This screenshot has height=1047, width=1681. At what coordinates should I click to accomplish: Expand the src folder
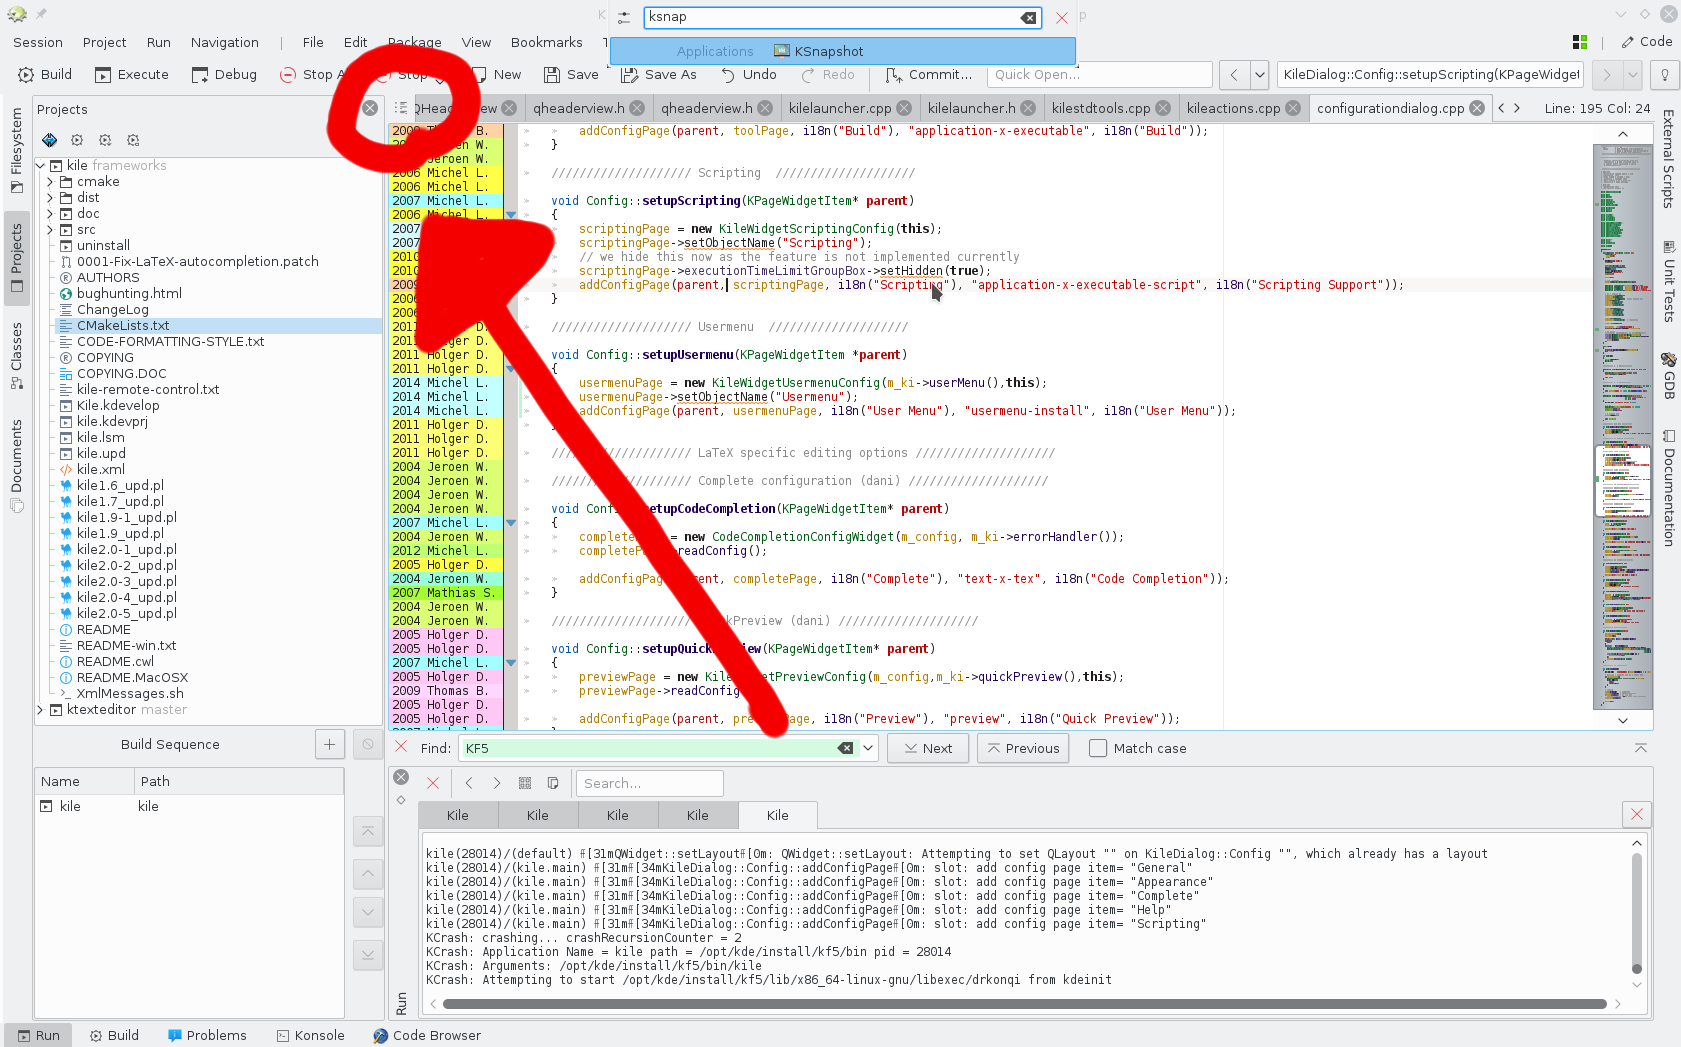pyautogui.click(x=51, y=229)
